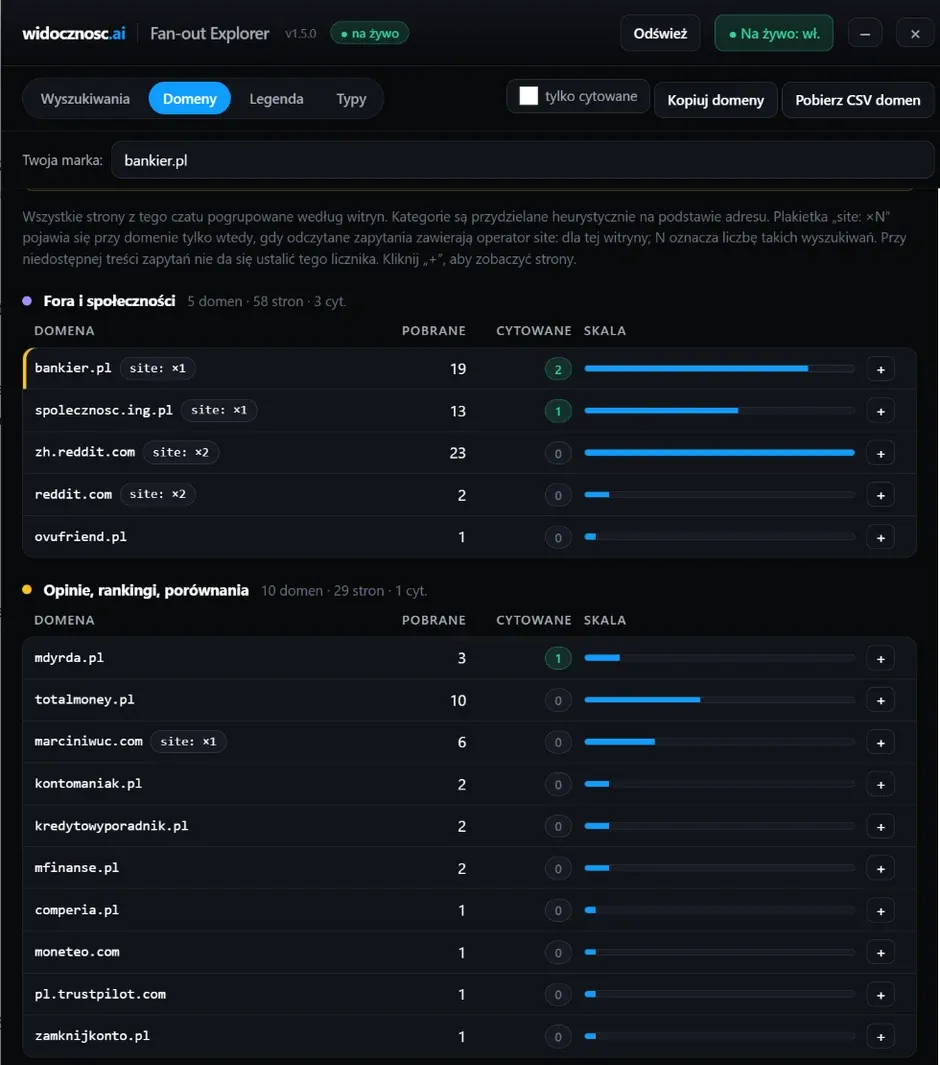
Task: Click 'Opinie, rankingi, porównania' category heading
Action: 146,590
